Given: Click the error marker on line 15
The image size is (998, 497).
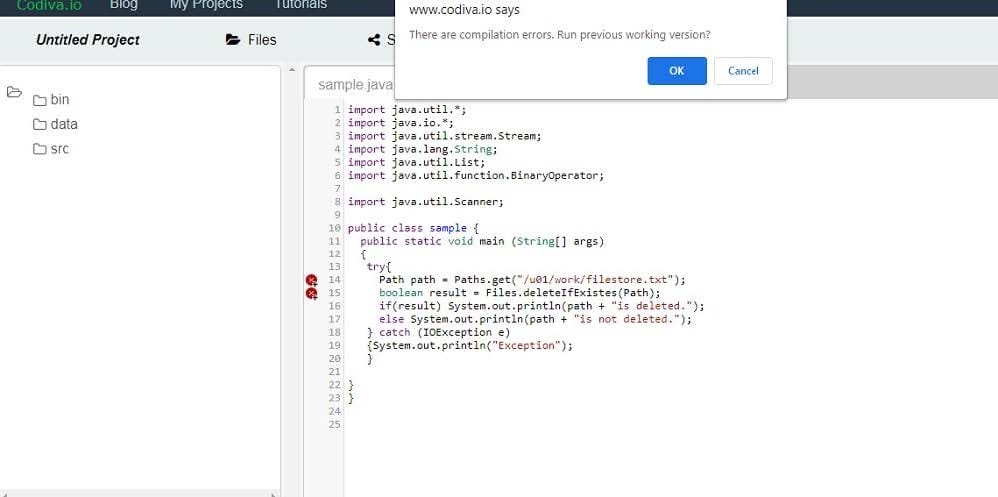Looking at the screenshot, I should coord(311,293).
